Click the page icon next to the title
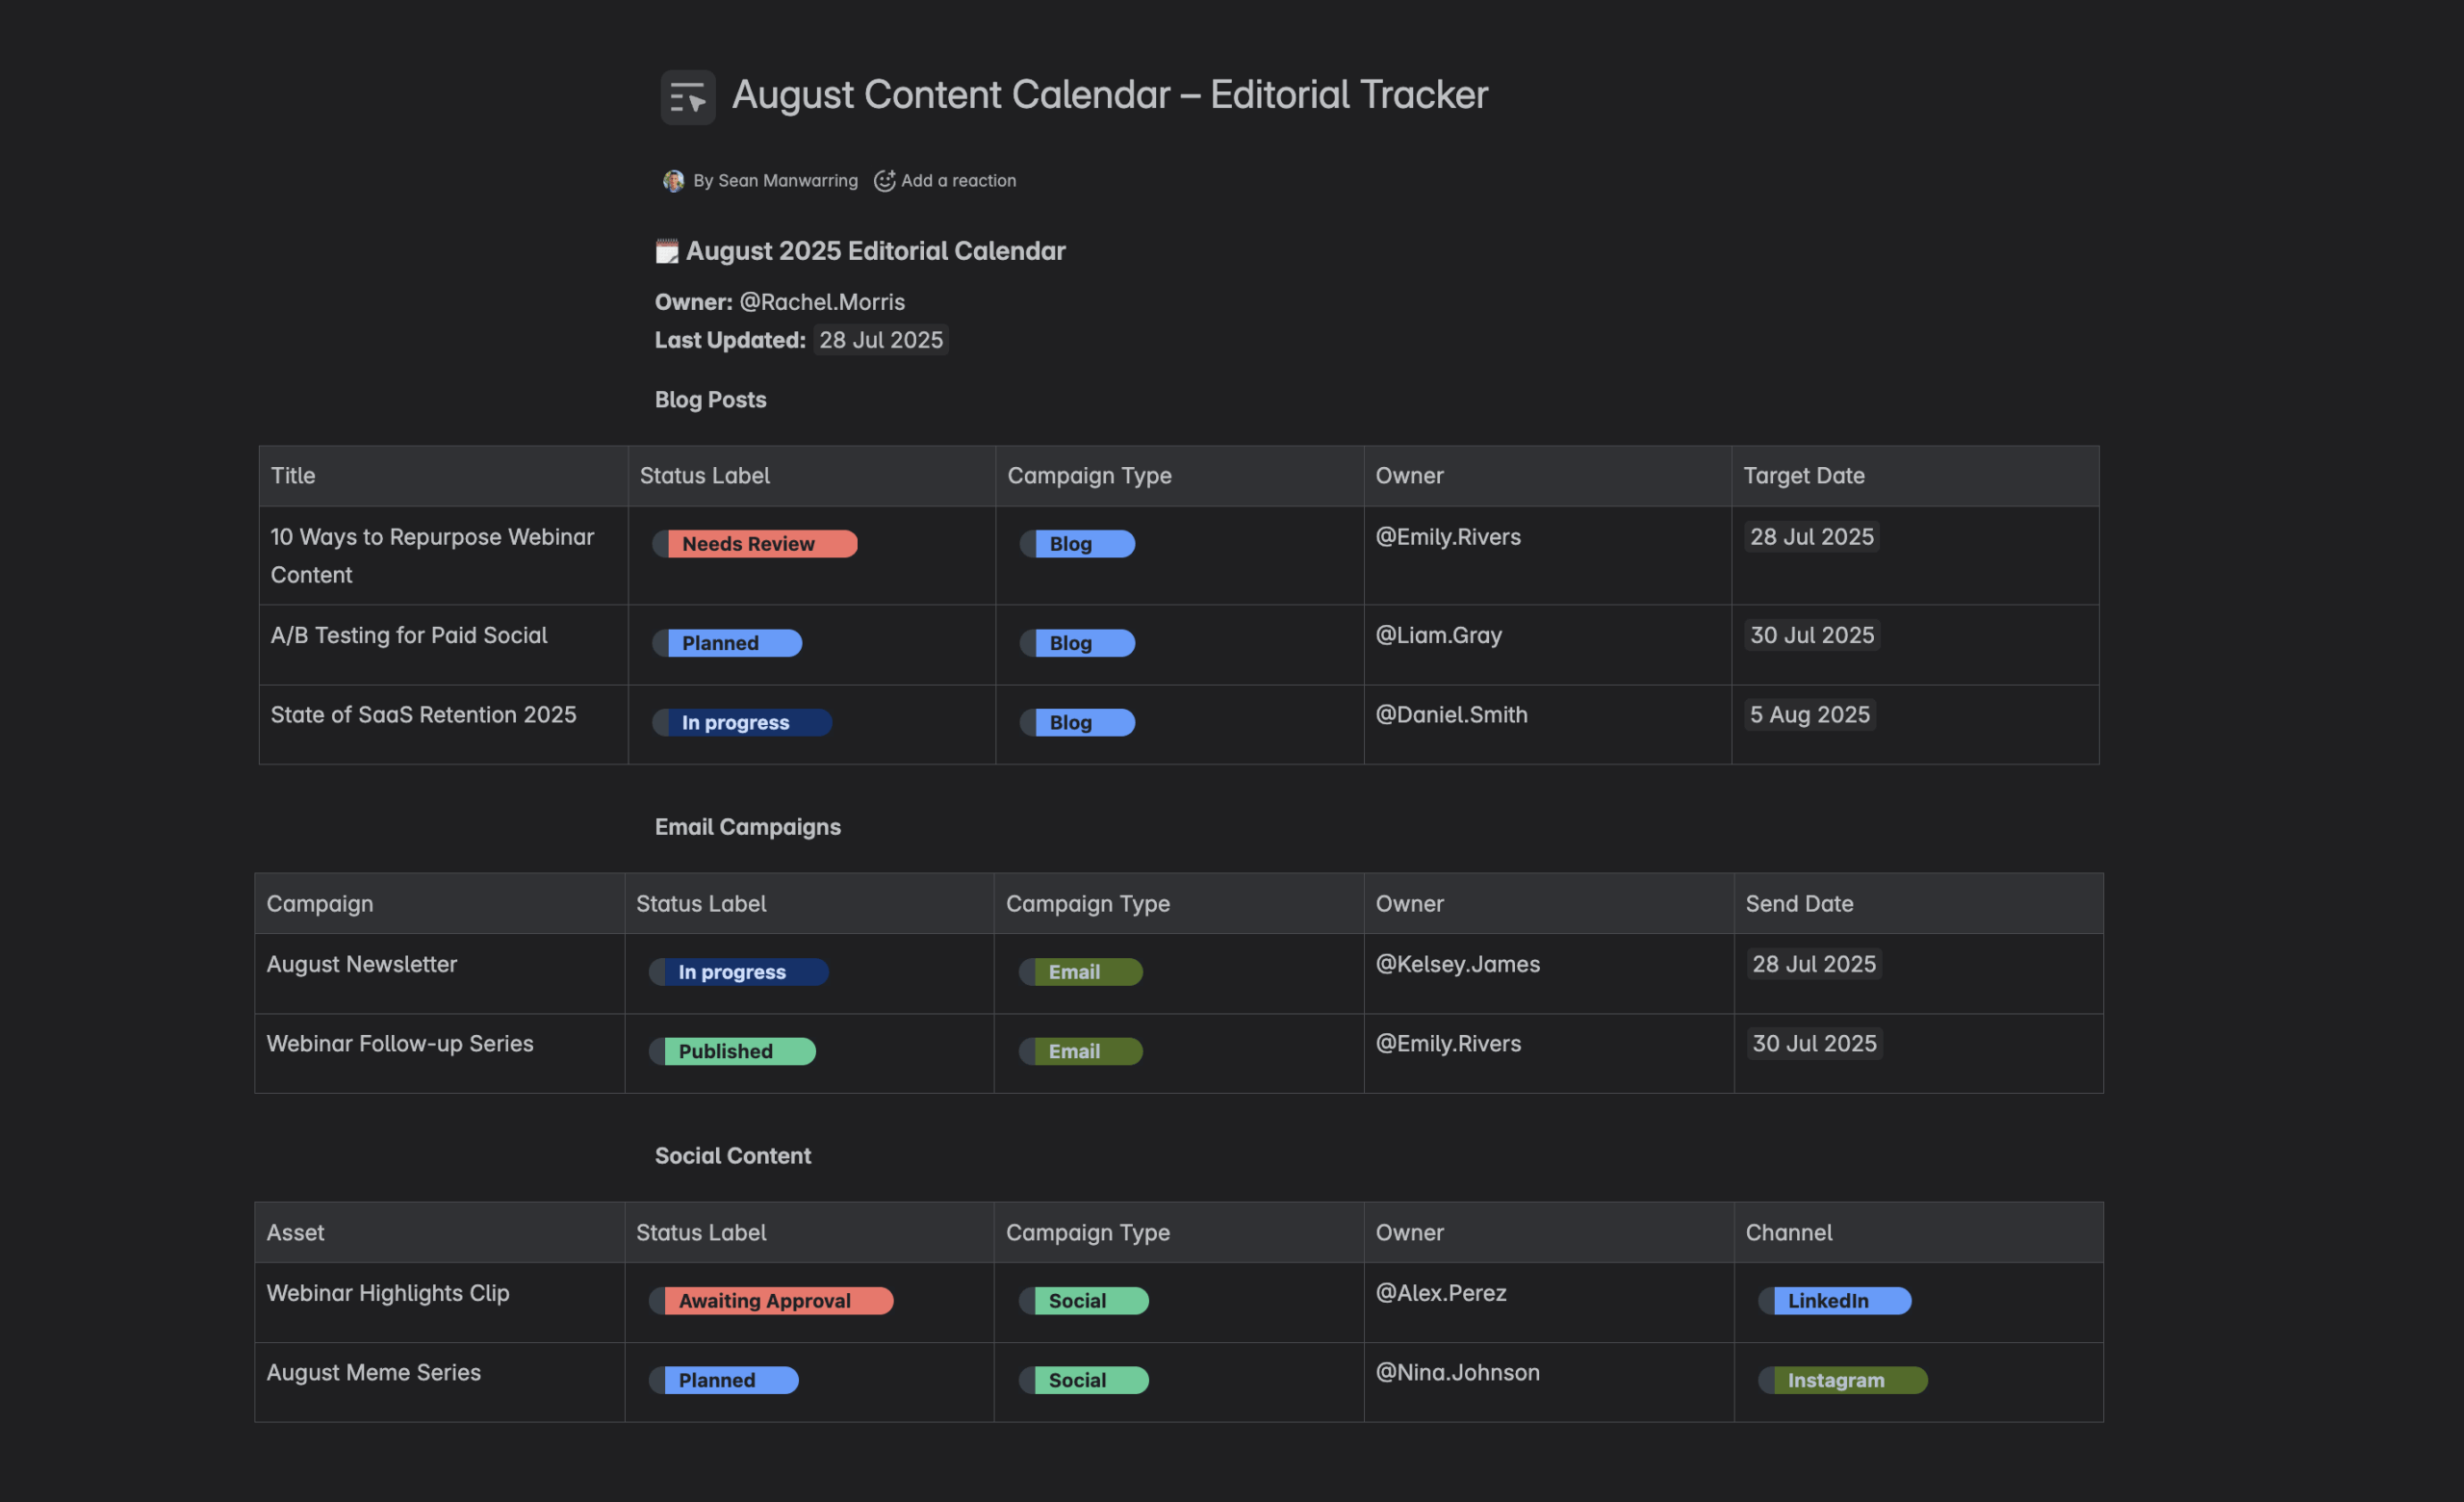2464x1502 pixels. tap(688, 97)
